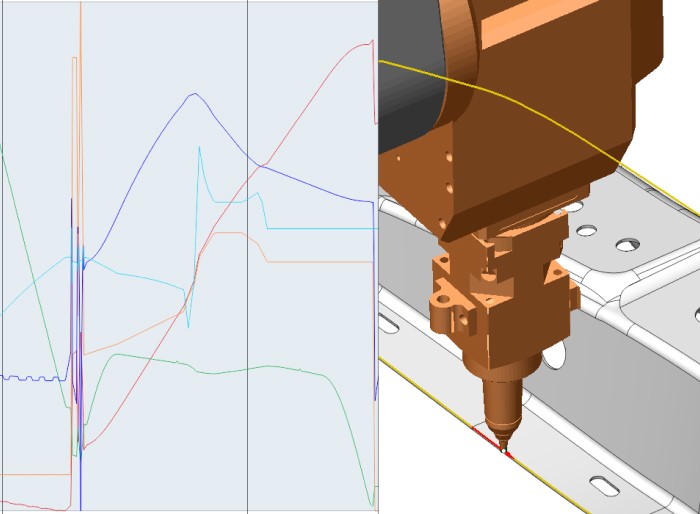
Task: Select the slot hole at bottom of sheet part
Action: click(x=604, y=484)
